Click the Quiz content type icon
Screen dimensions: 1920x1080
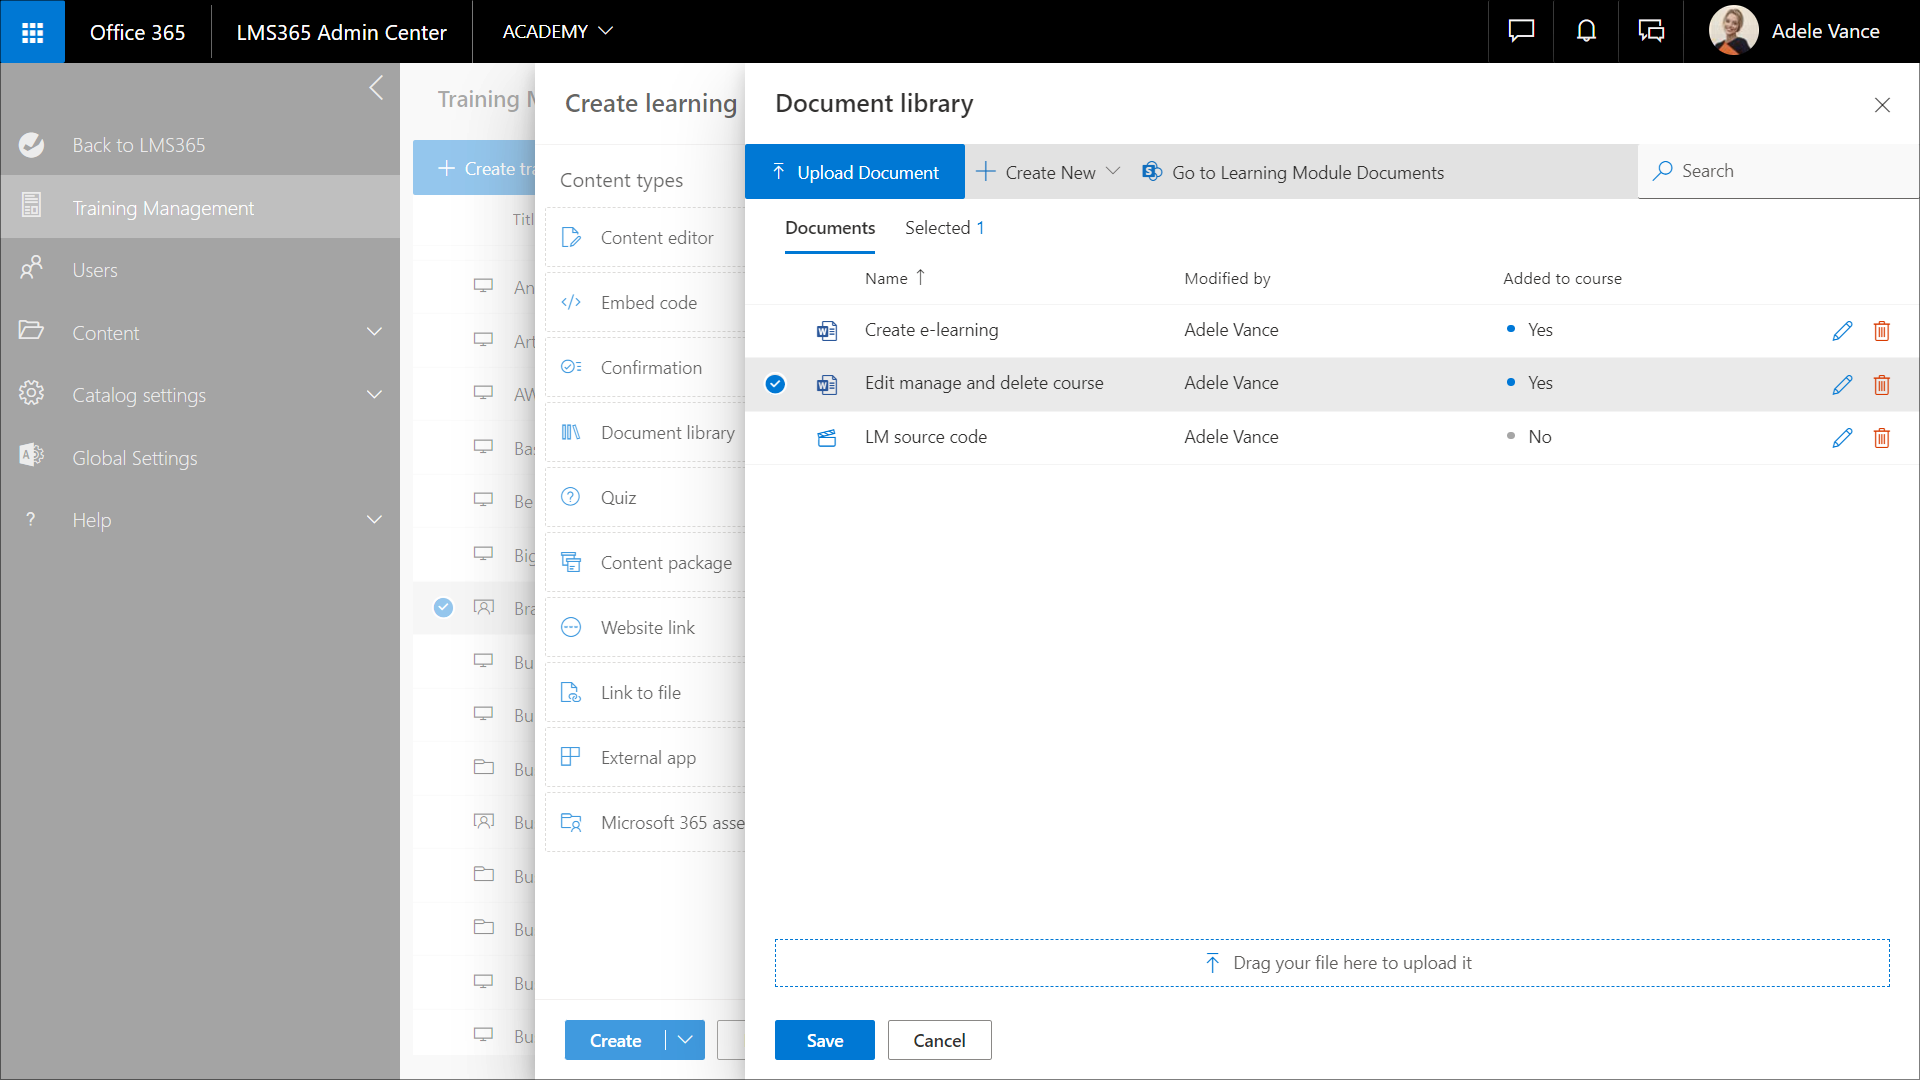pos(571,497)
